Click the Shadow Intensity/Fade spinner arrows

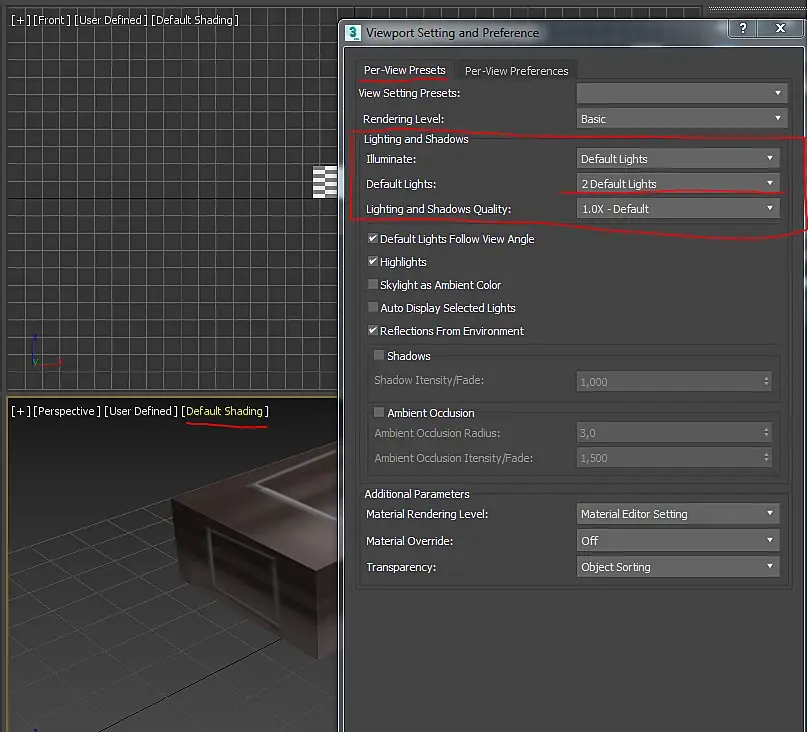(766, 381)
